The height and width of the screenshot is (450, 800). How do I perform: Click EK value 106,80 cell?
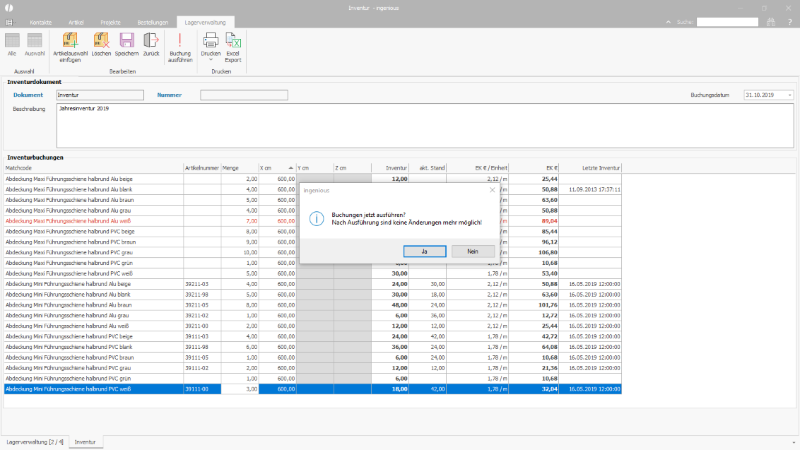pos(534,253)
